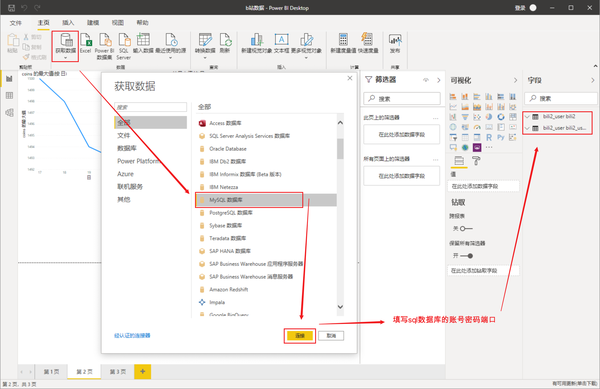Screen dimensions: 600x389
Task: Collapse the 可视化 pane chevron
Action: tap(515, 80)
